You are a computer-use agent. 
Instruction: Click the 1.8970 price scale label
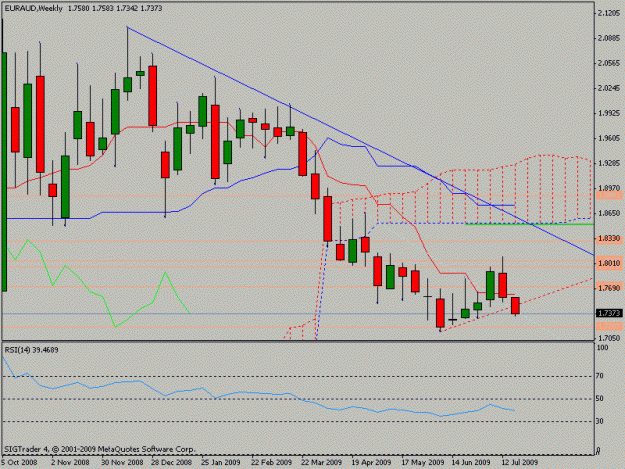(x=609, y=188)
